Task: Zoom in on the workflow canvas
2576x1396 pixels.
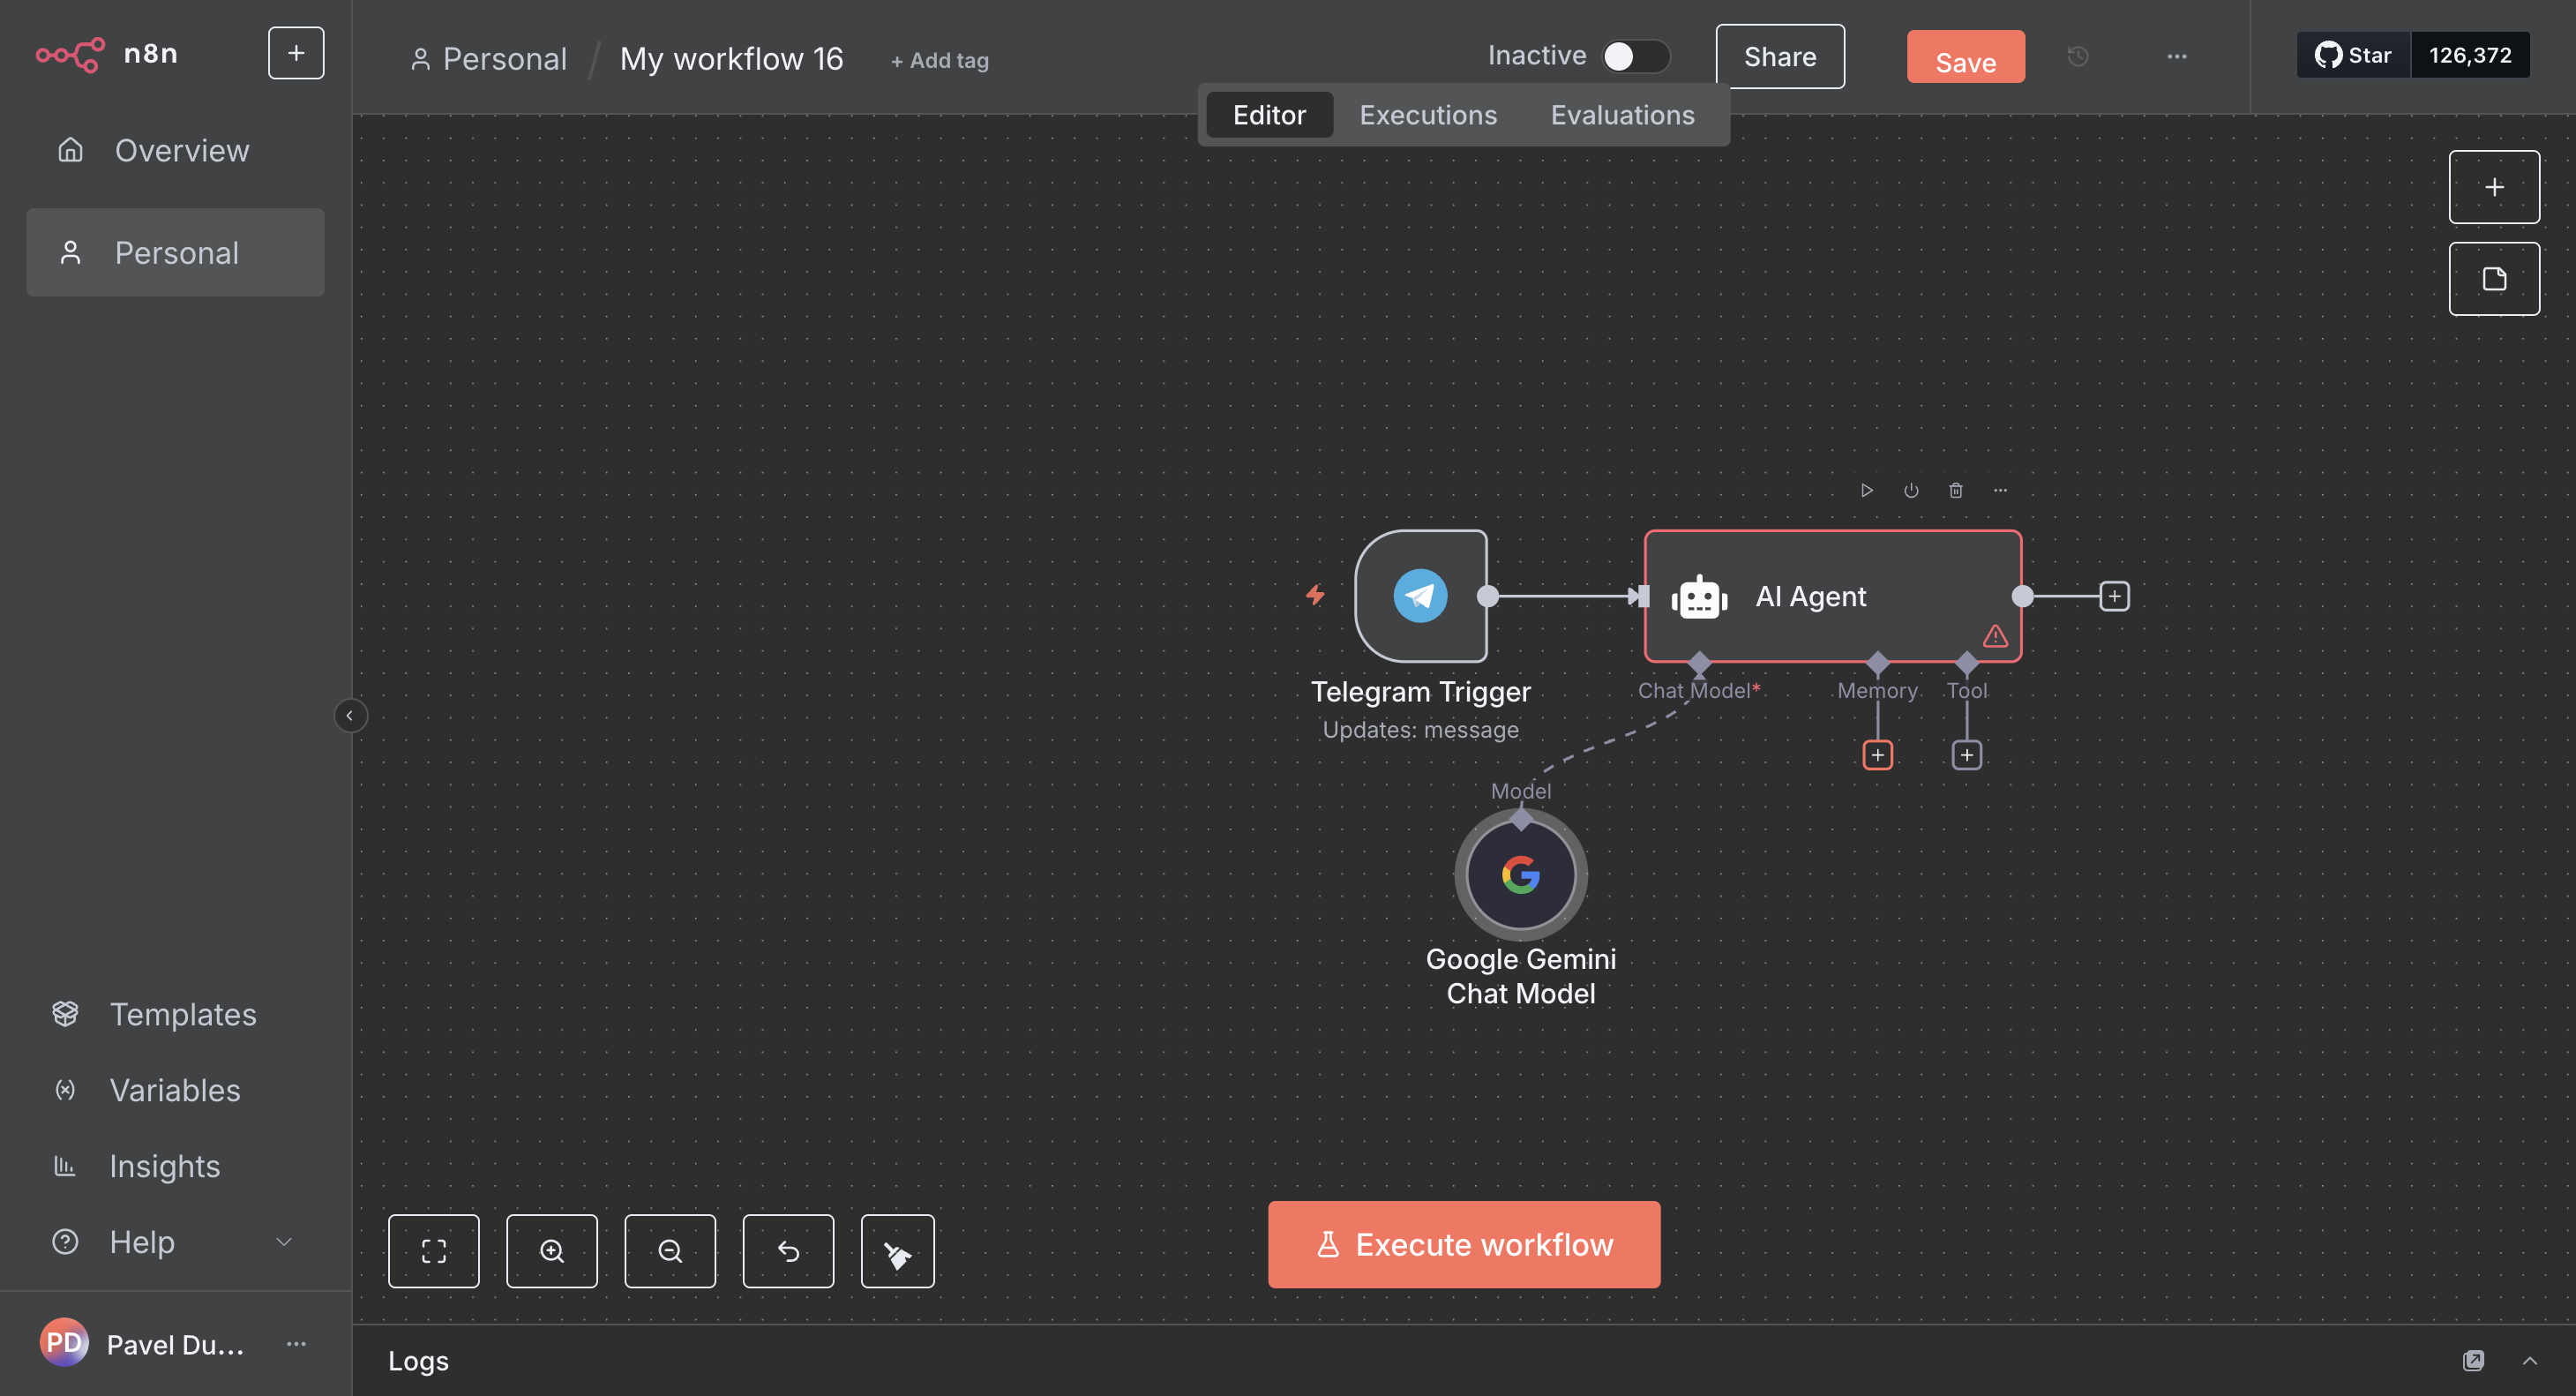Action: tap(551, 1251)
